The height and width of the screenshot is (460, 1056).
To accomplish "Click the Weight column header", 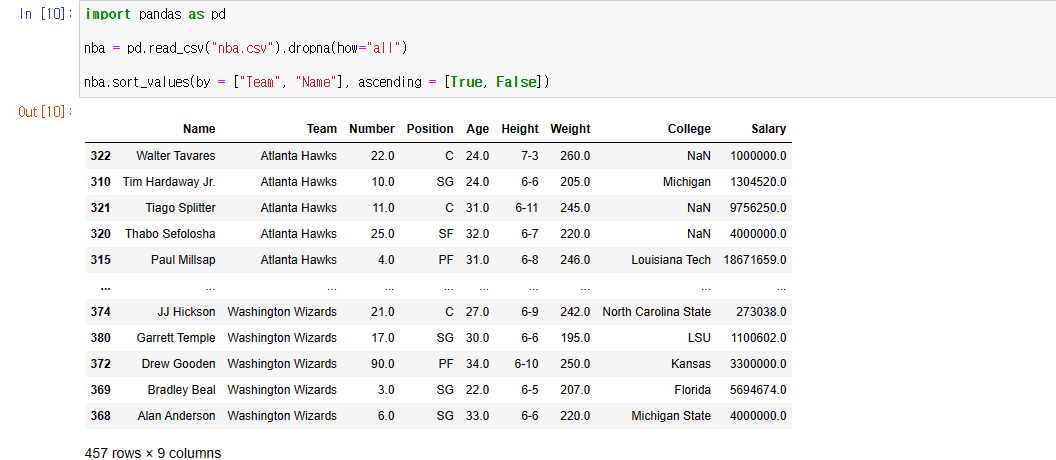I will click(x=570, y=129).
